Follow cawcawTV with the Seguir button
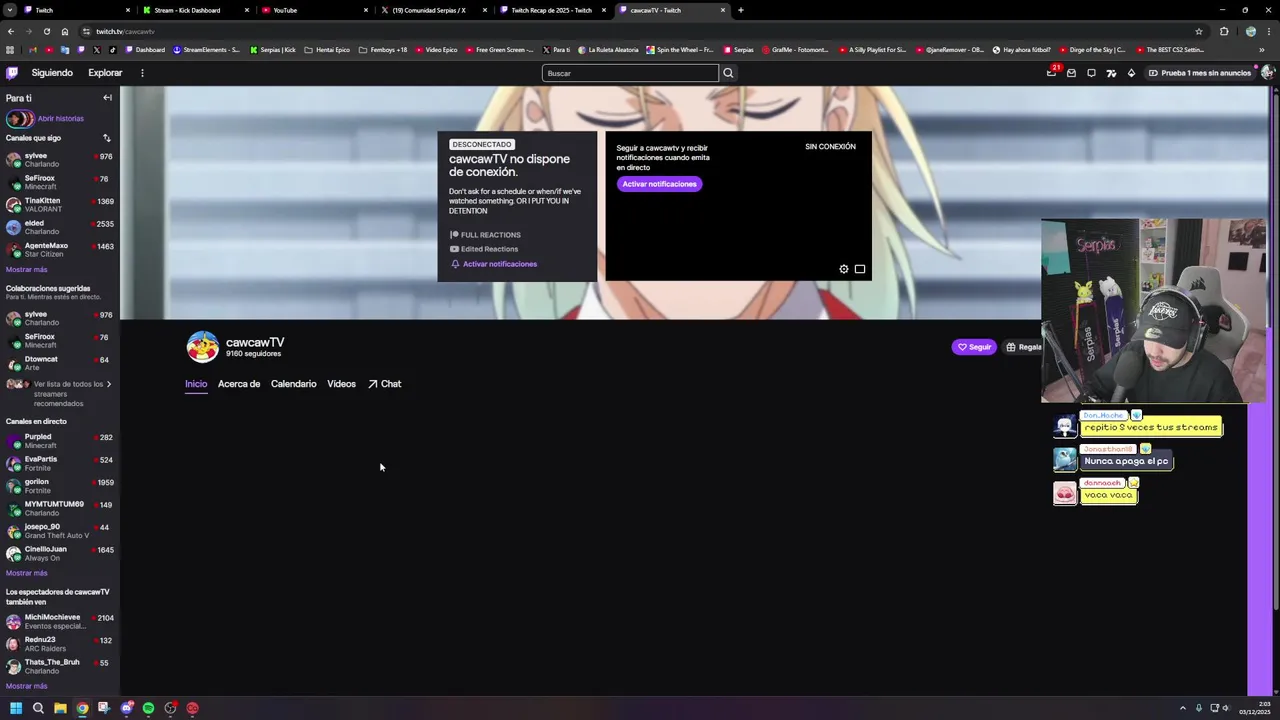 point(974,347)
